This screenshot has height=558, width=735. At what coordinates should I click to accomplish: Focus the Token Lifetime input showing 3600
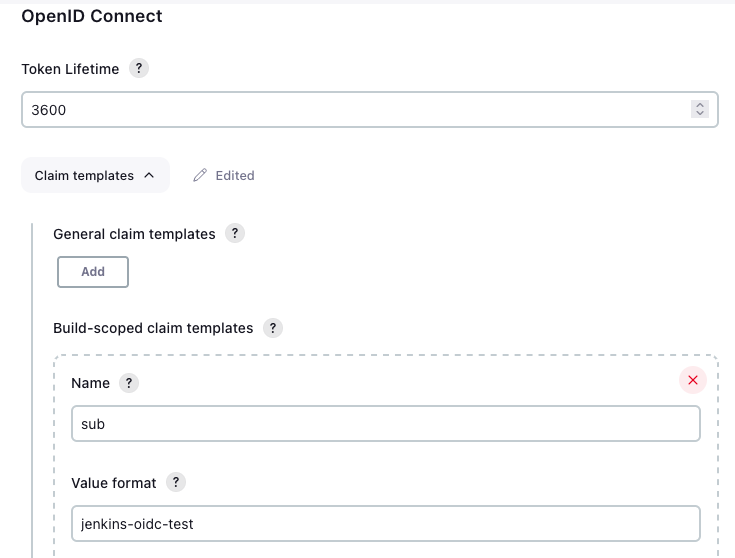pyautogui.click(x=350, y=110)
